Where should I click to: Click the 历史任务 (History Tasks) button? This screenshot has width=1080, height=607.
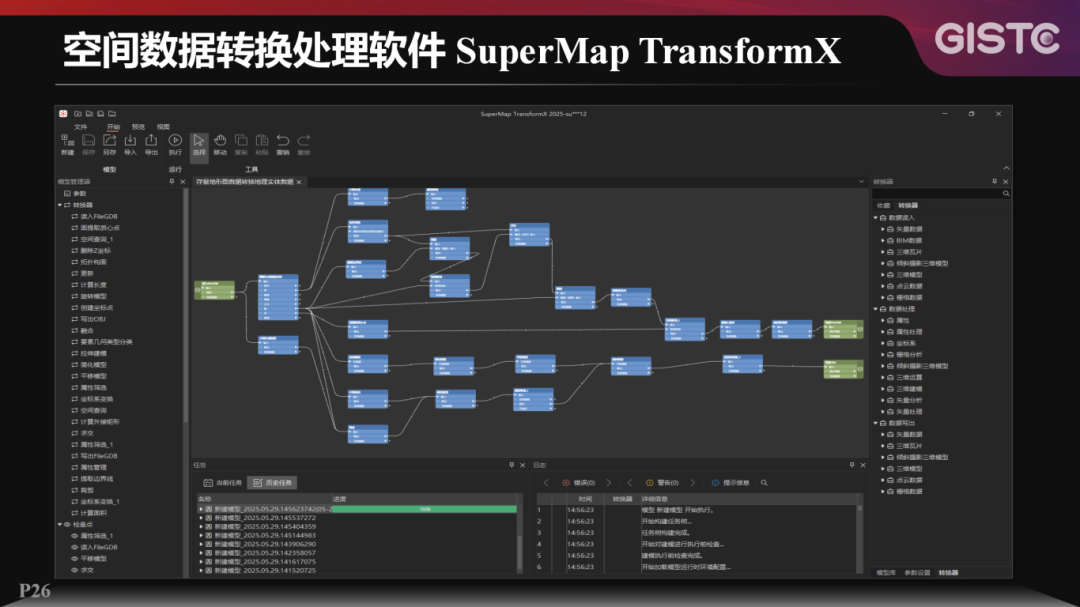click(x=272, y=483)
